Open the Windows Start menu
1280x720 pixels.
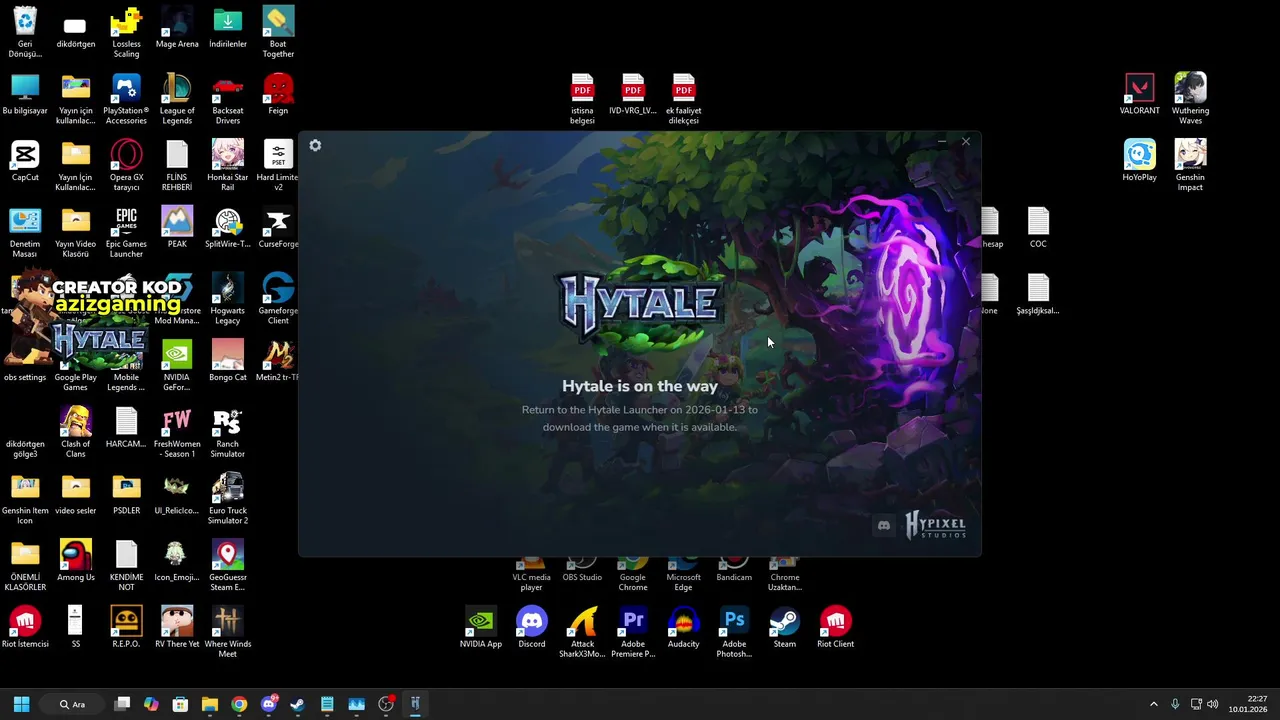tap(21, 704)
